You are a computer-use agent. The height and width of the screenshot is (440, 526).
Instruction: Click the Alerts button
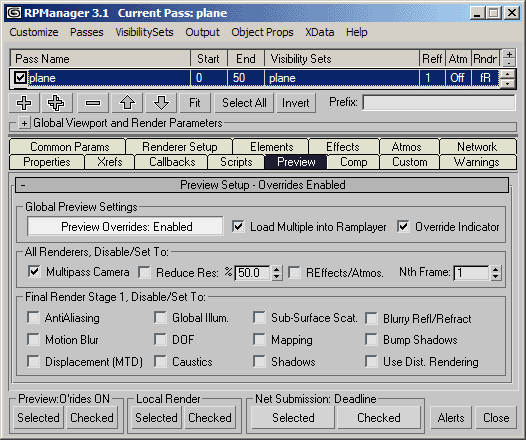click(451, 418)
